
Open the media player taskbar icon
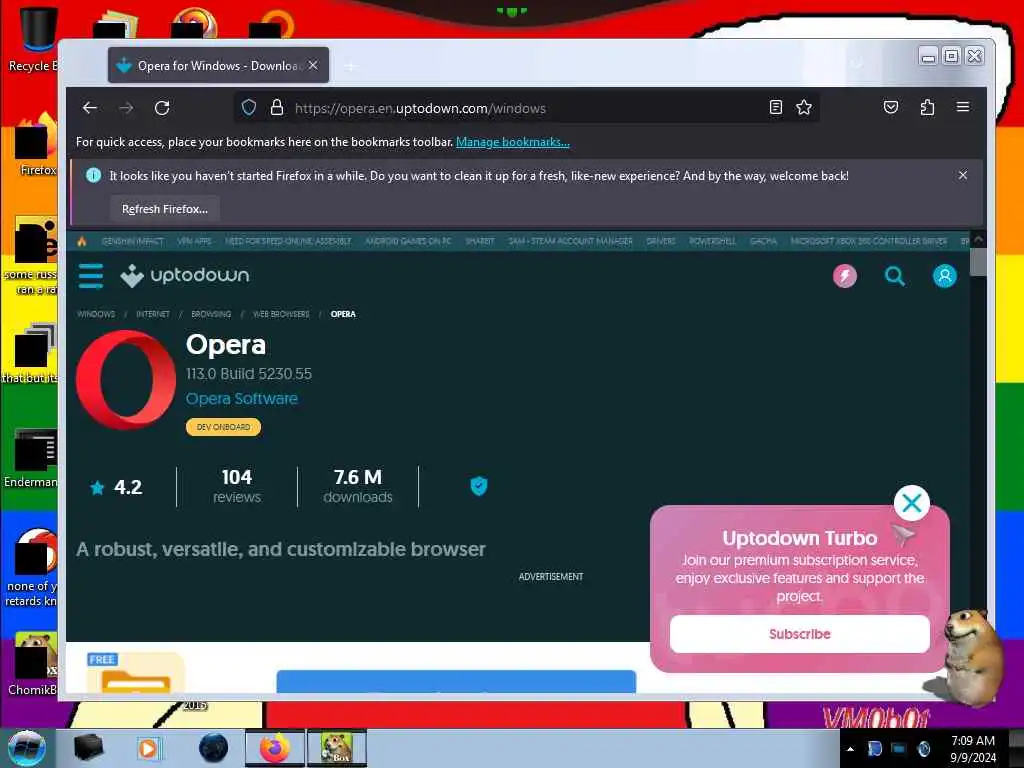(x=148, y=748)
